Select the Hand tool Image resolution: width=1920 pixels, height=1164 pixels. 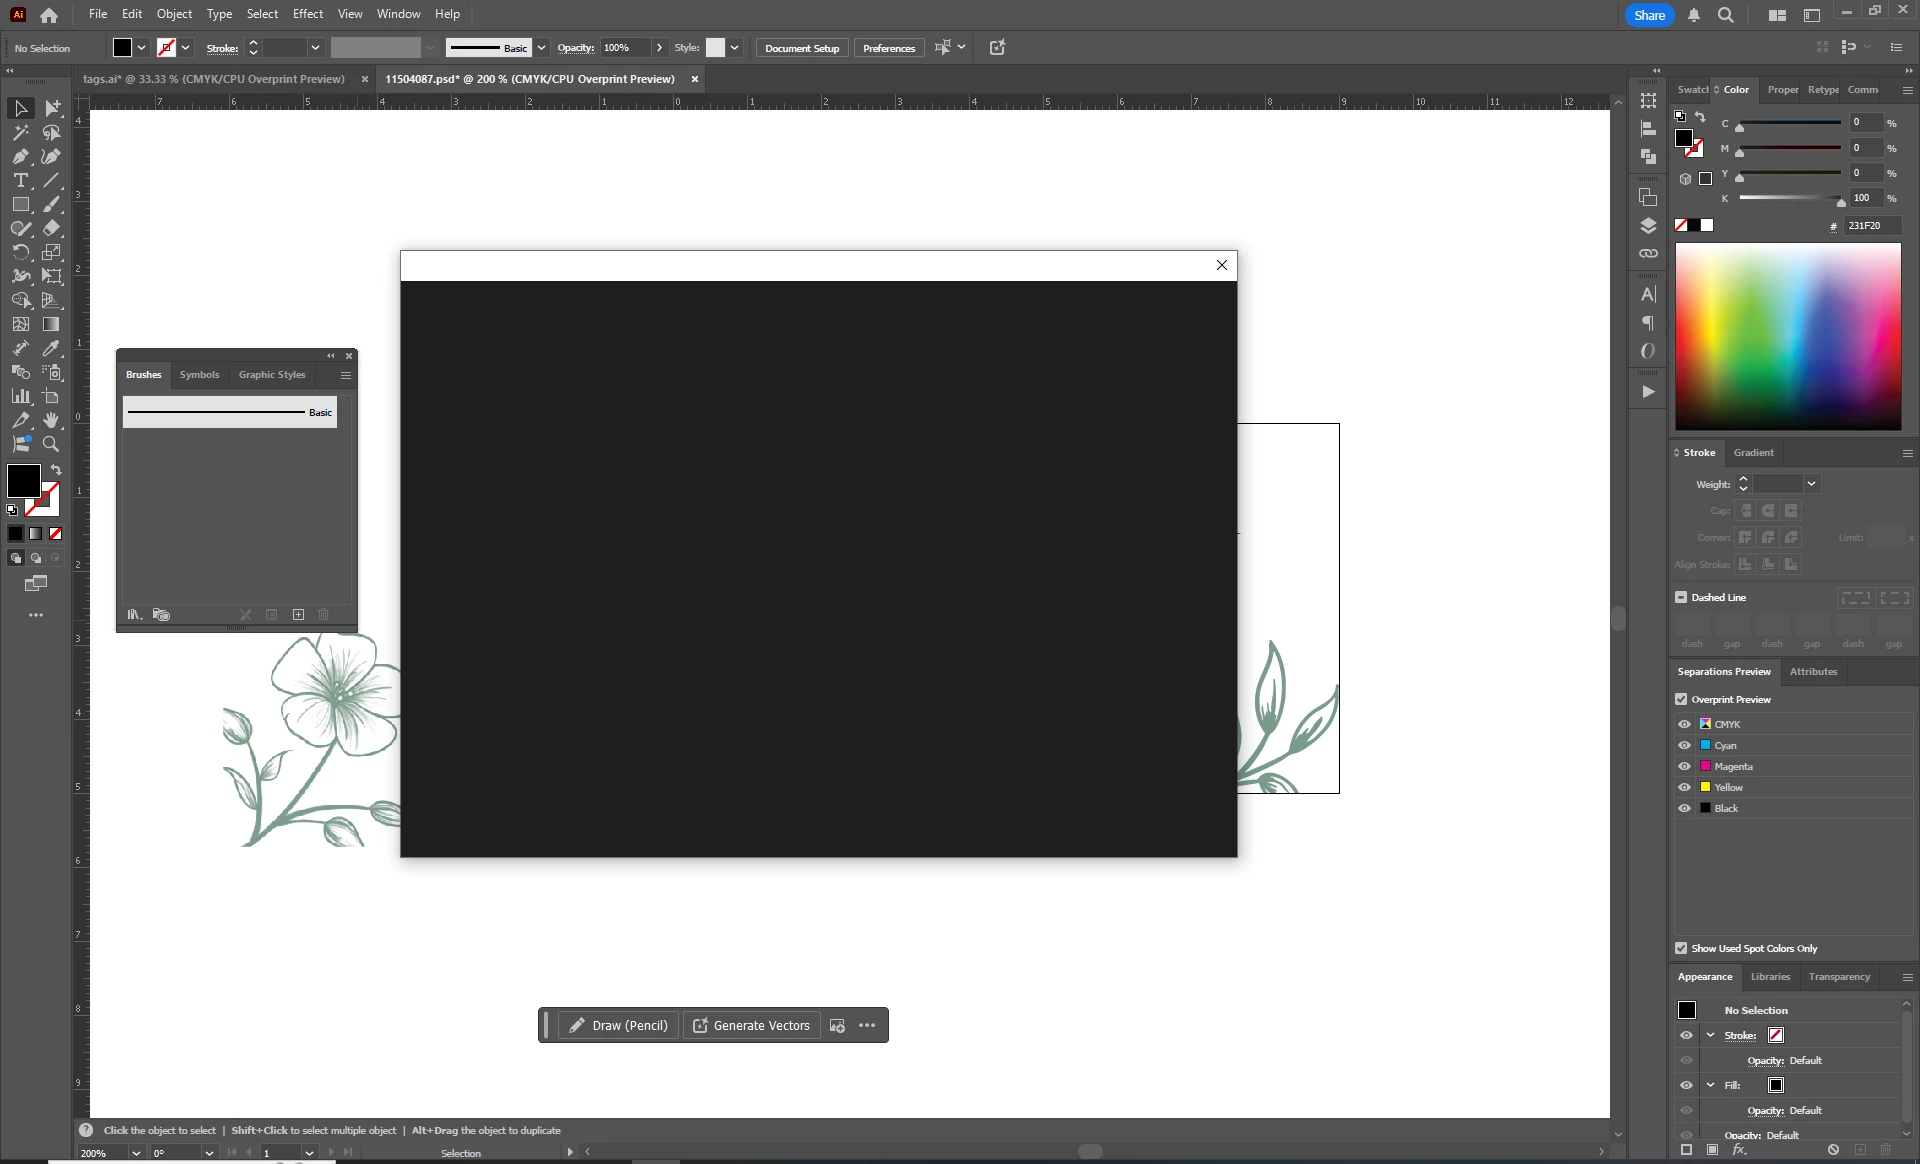[51, 420]
